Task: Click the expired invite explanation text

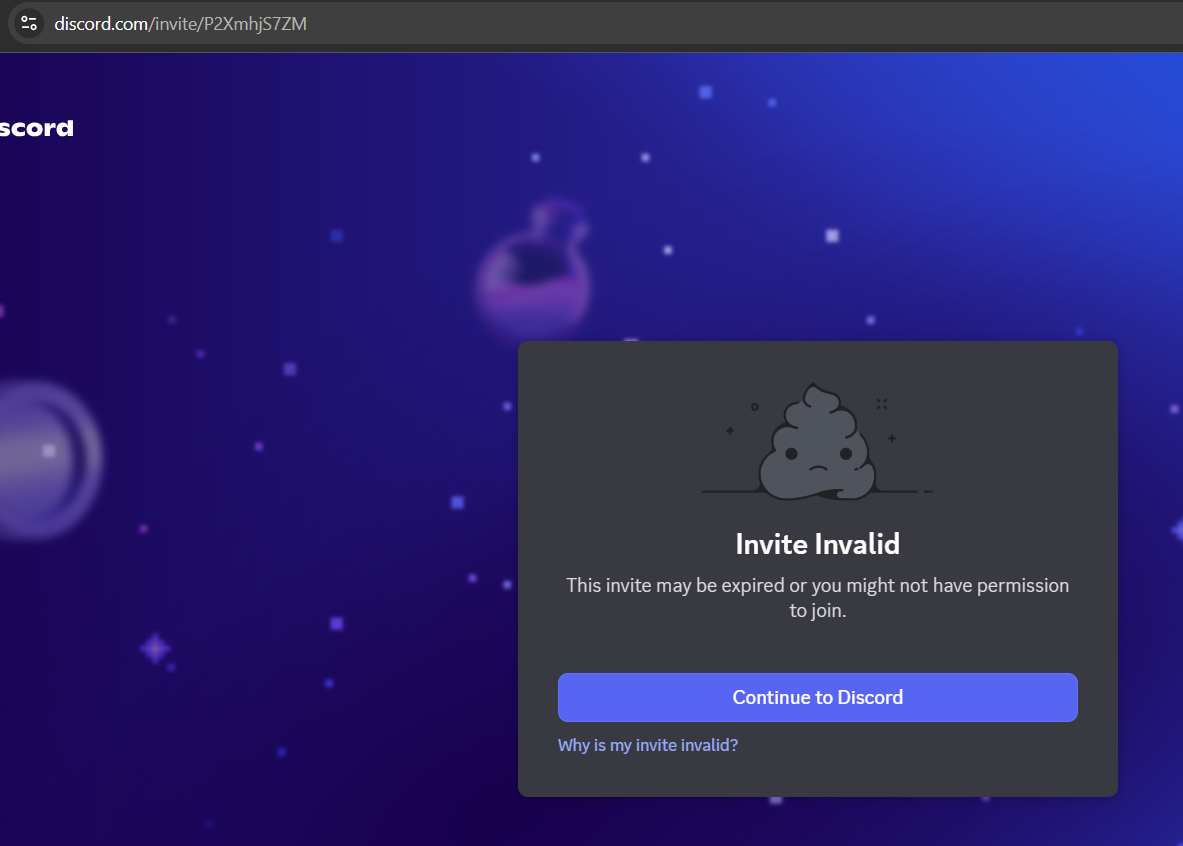Action: [x=817, y=598]
